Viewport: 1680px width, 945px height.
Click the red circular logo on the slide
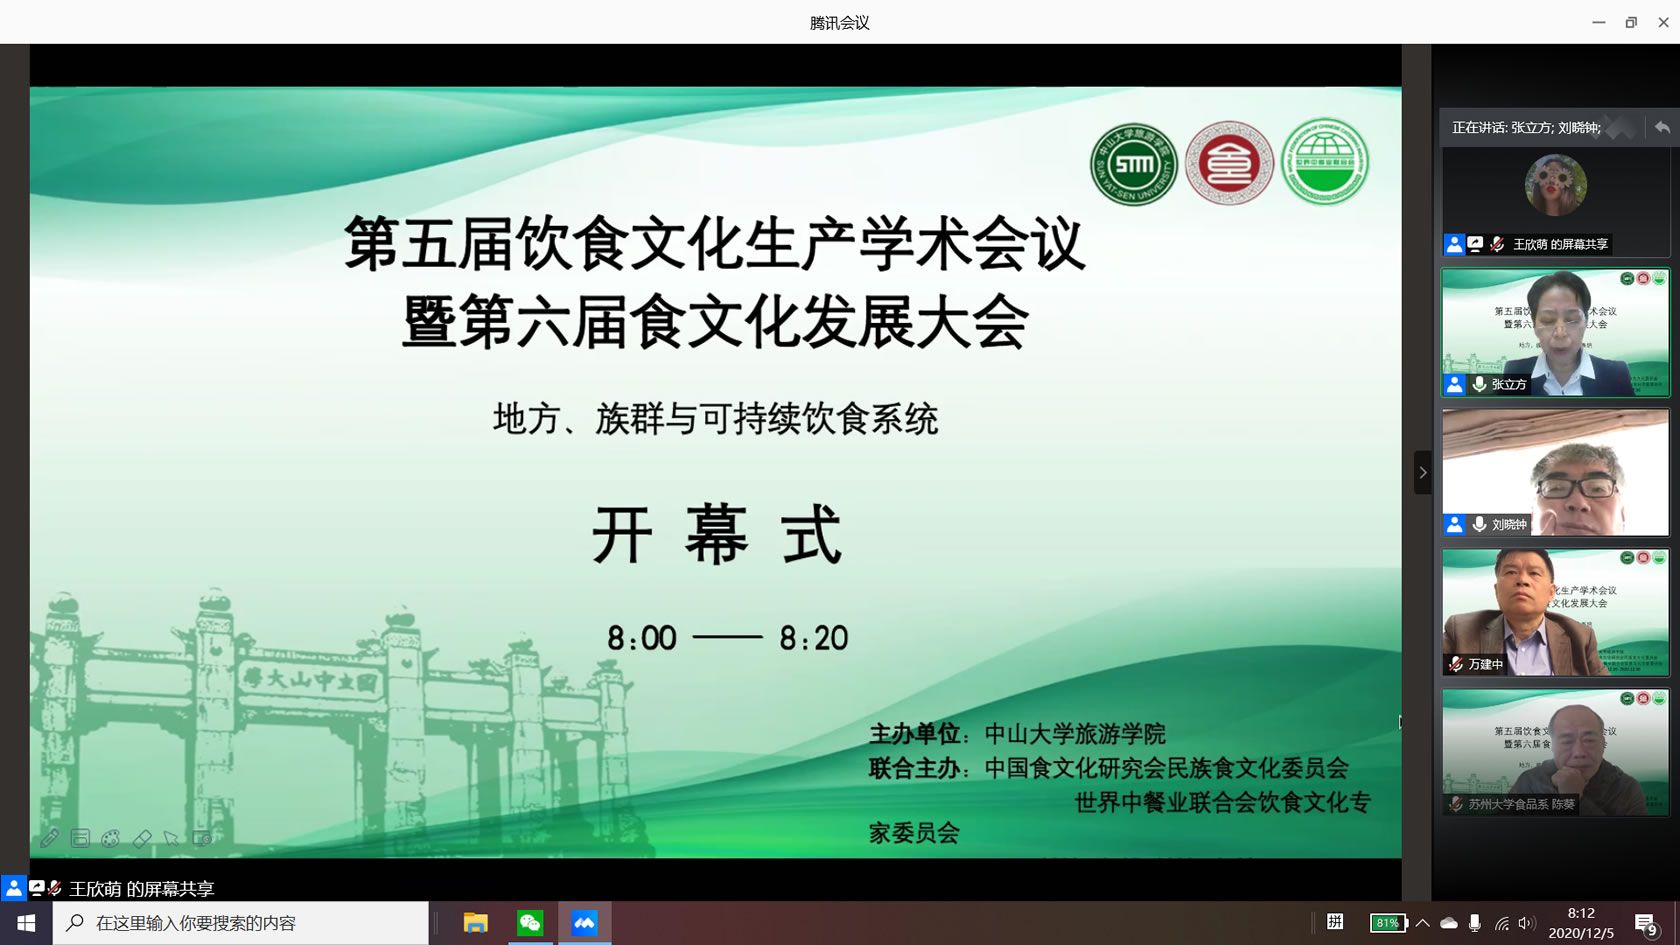(1229, 163)
